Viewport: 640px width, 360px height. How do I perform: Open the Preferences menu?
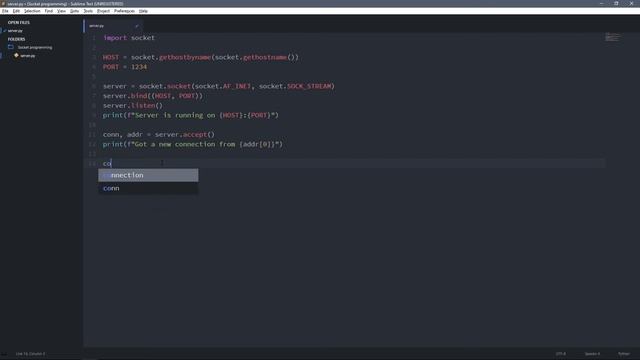124,11
